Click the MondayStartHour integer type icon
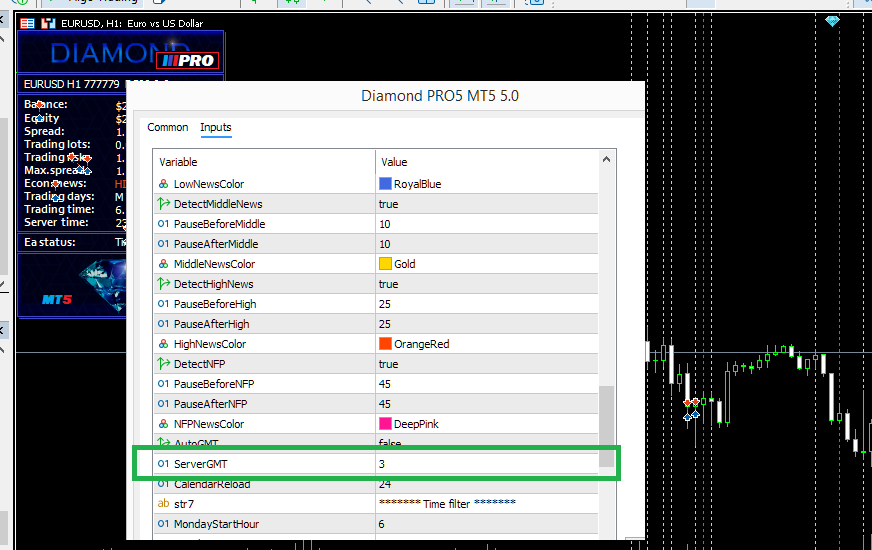The width and height of the screenshot is (872, 550). click(x=163, y=523)
